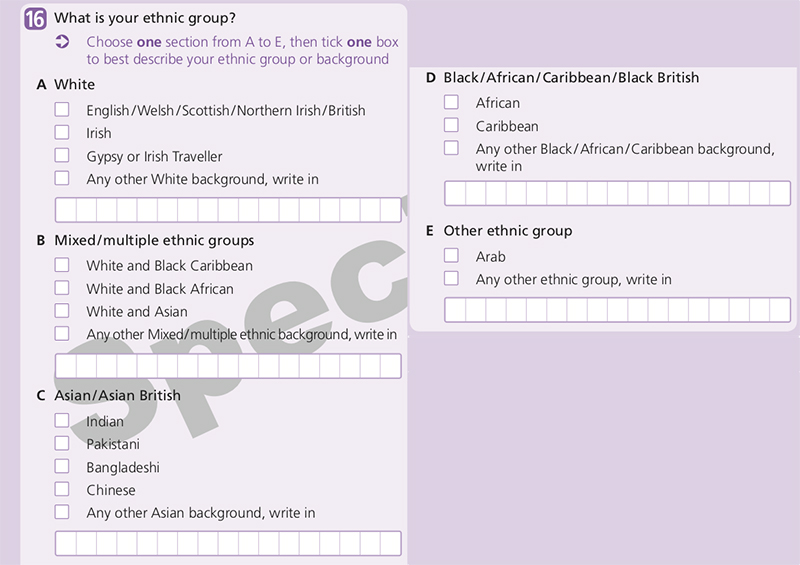Click the Mixed ethnic background write-in field

point(228,366)
